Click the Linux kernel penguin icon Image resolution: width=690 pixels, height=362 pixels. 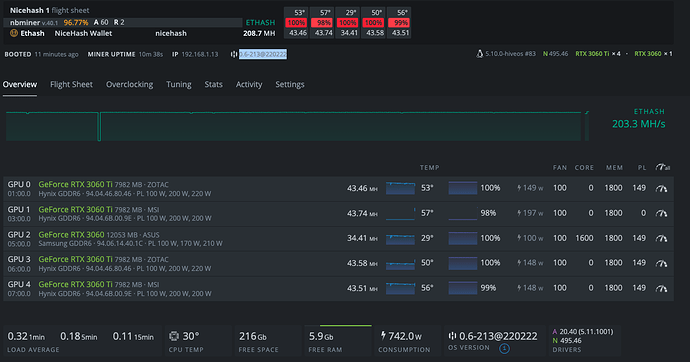point(479,54)
